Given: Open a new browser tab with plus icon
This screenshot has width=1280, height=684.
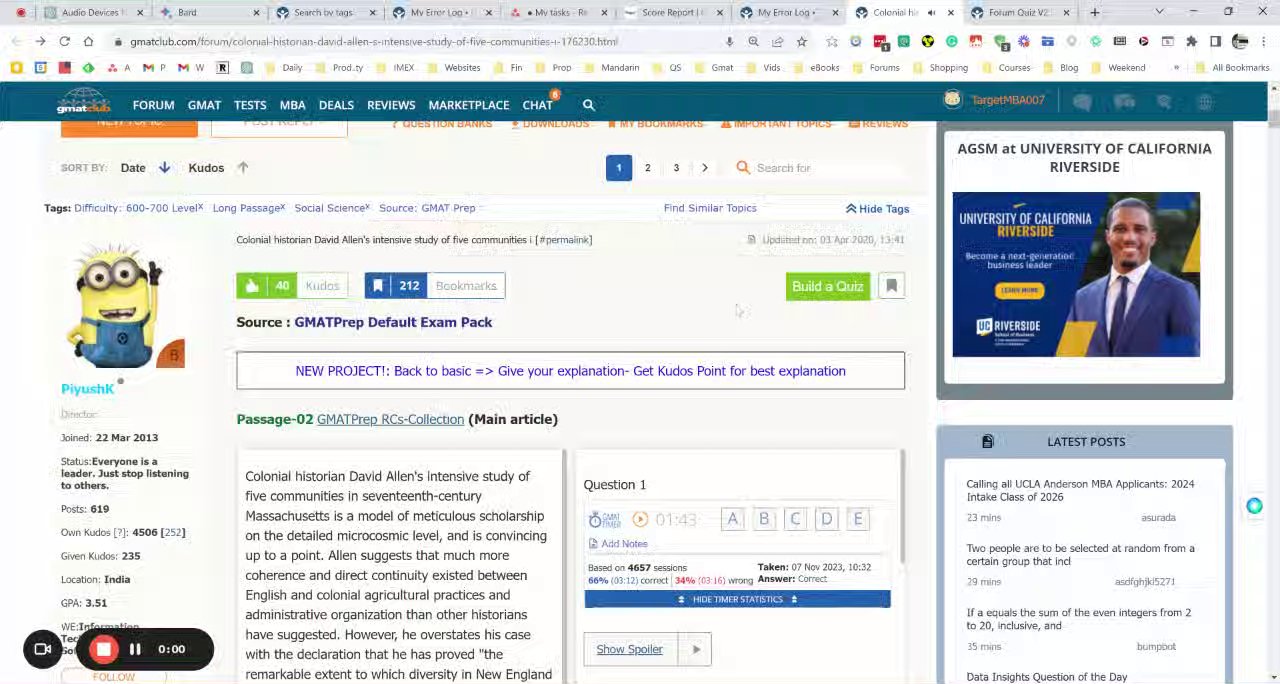Looking at the screenshot, I should [x=1095, y=12].
